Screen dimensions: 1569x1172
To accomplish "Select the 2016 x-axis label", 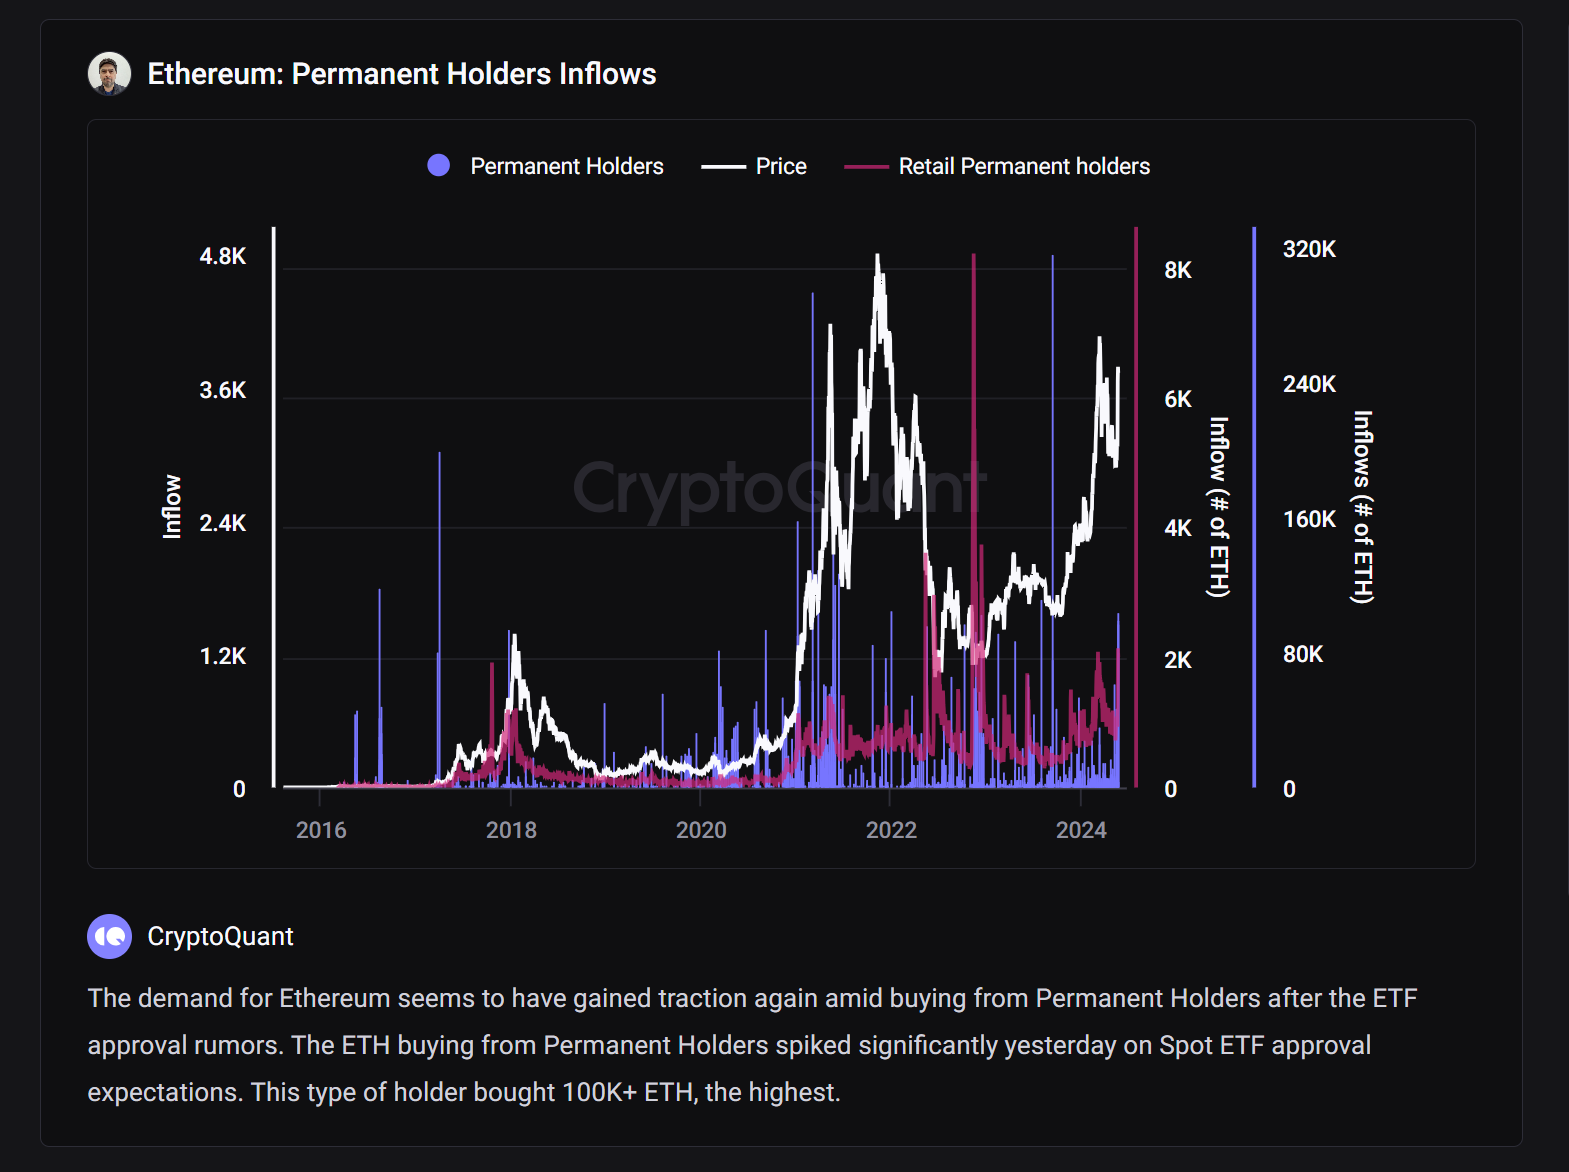I will point(321,830).
